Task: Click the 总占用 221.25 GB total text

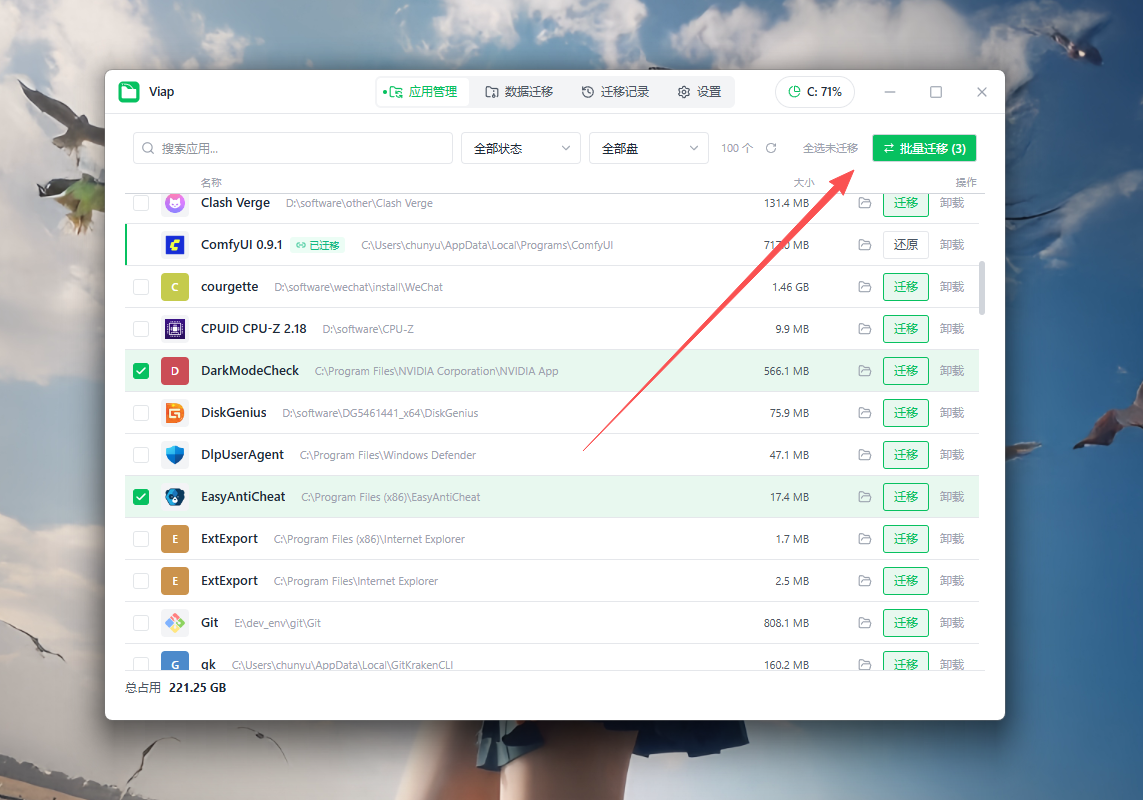Action: tap(176, 688)
